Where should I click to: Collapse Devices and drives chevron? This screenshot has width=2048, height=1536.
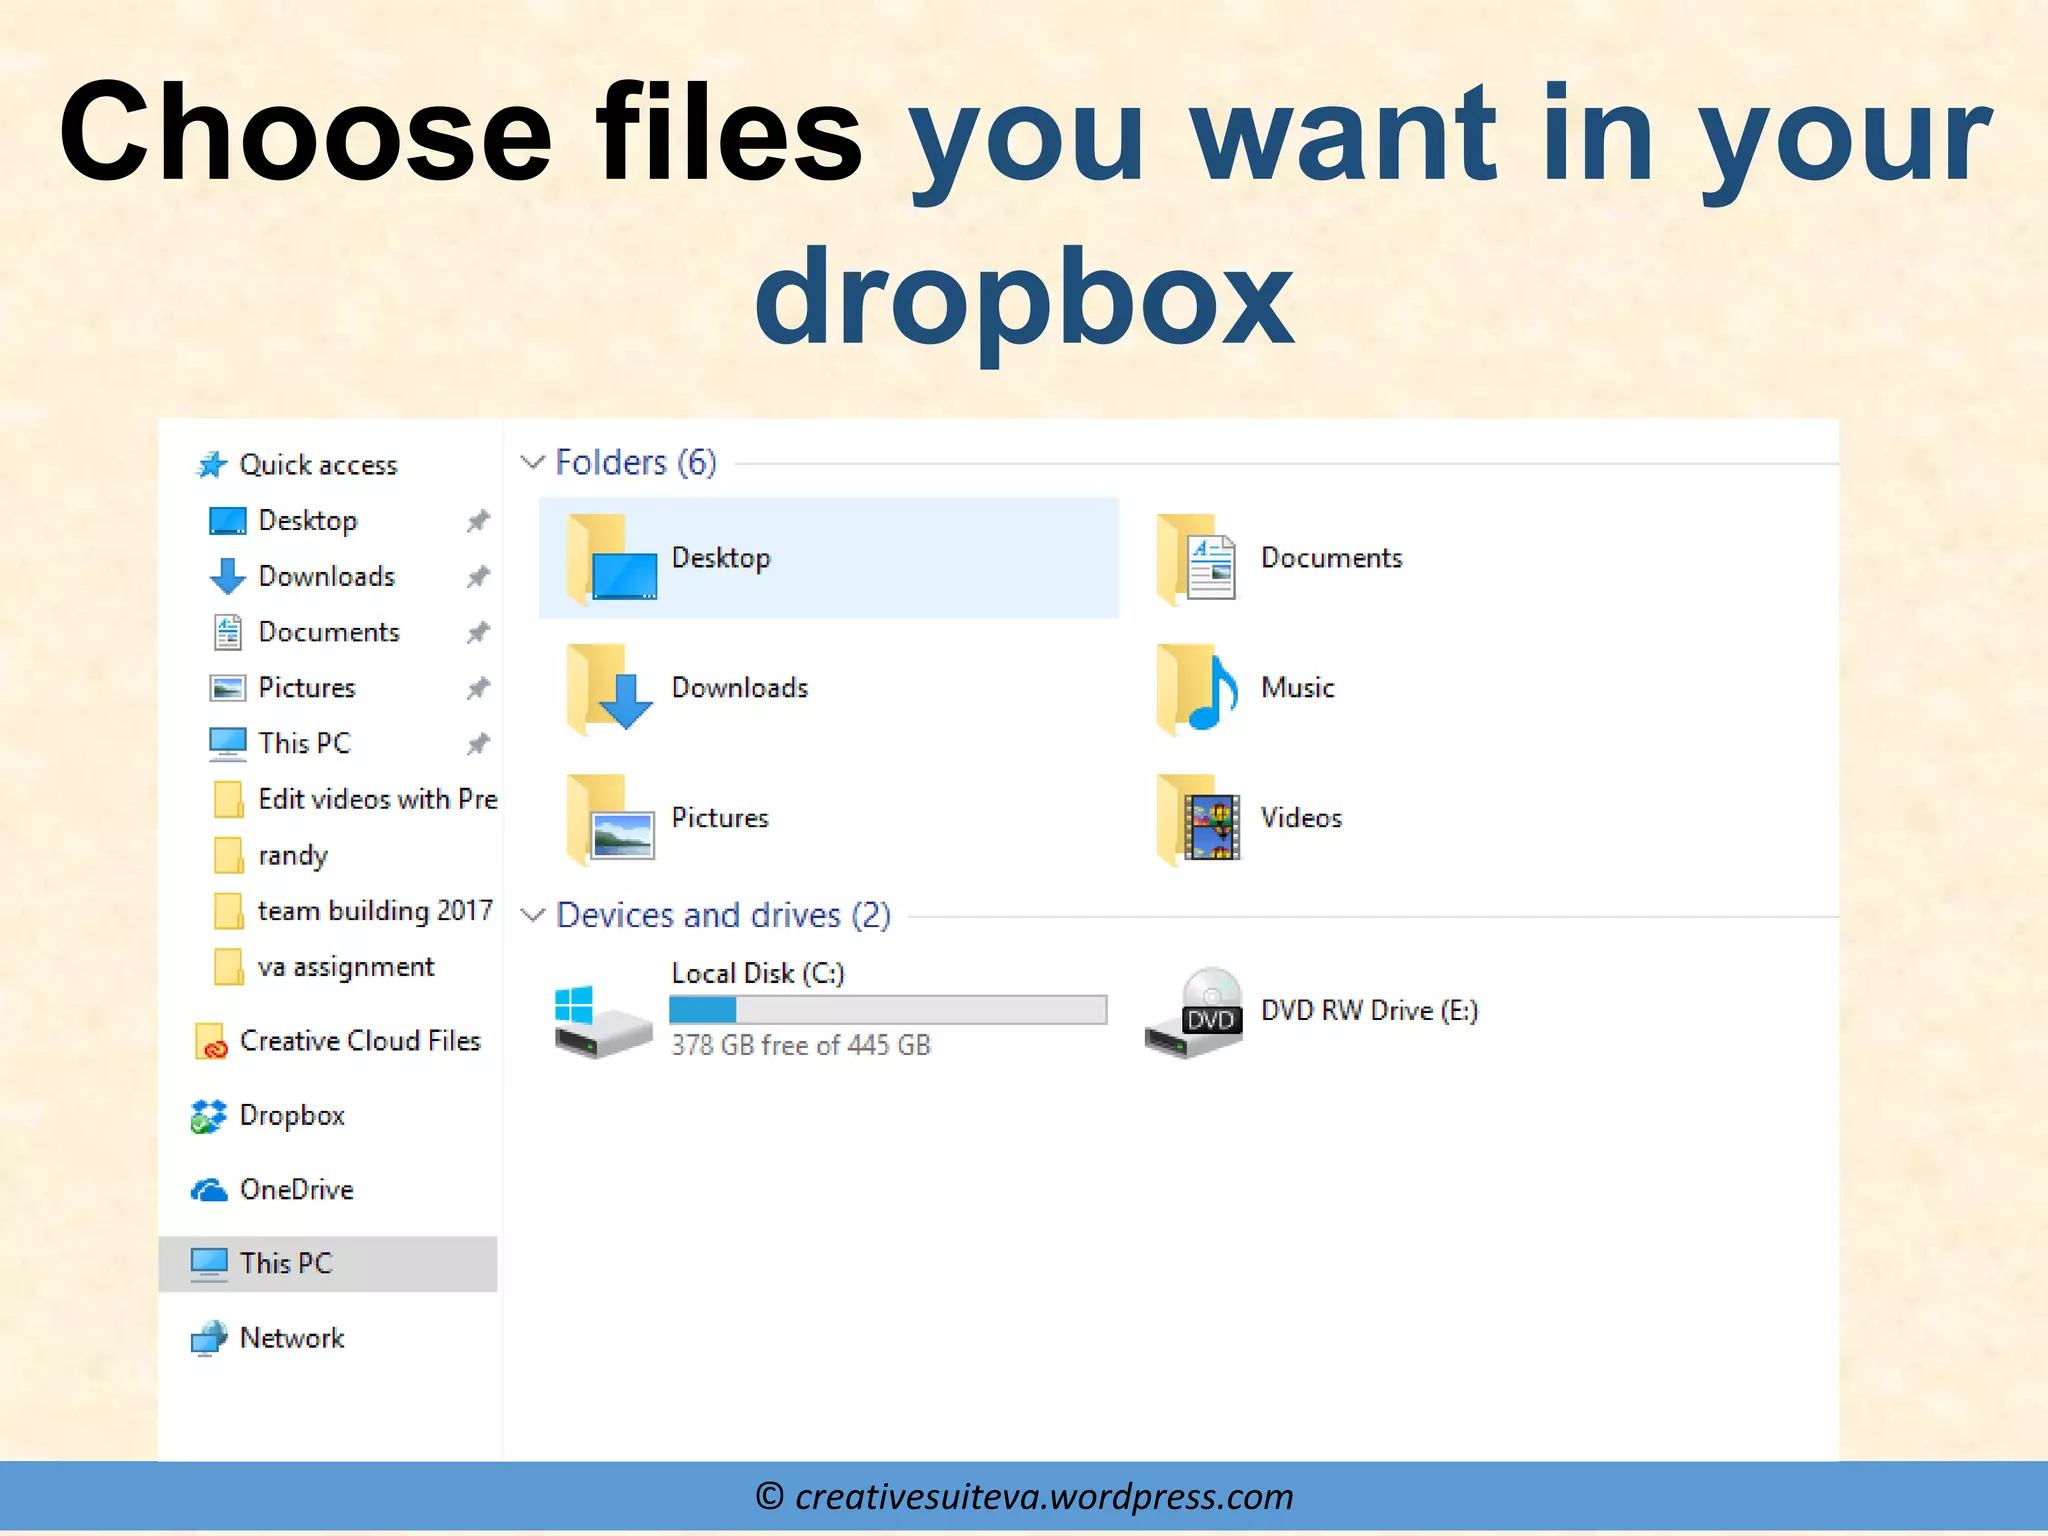(x=532, y=915)
